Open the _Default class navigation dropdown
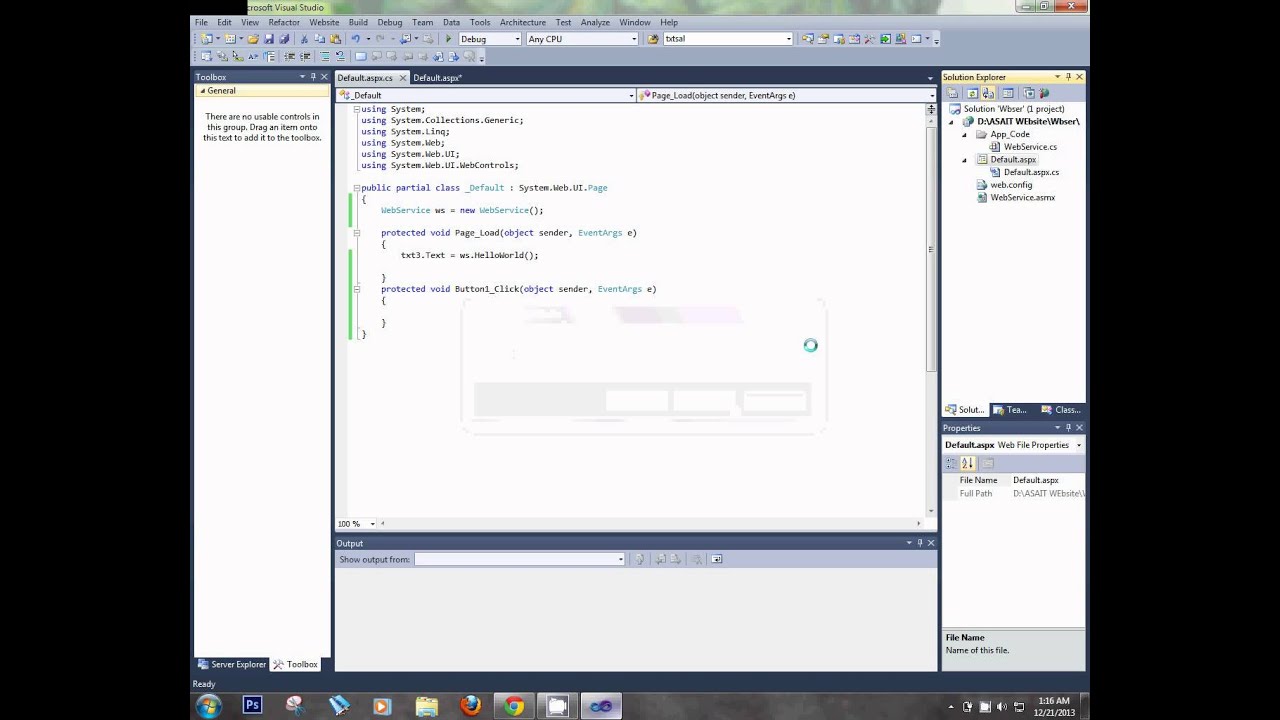 (631, 95)
